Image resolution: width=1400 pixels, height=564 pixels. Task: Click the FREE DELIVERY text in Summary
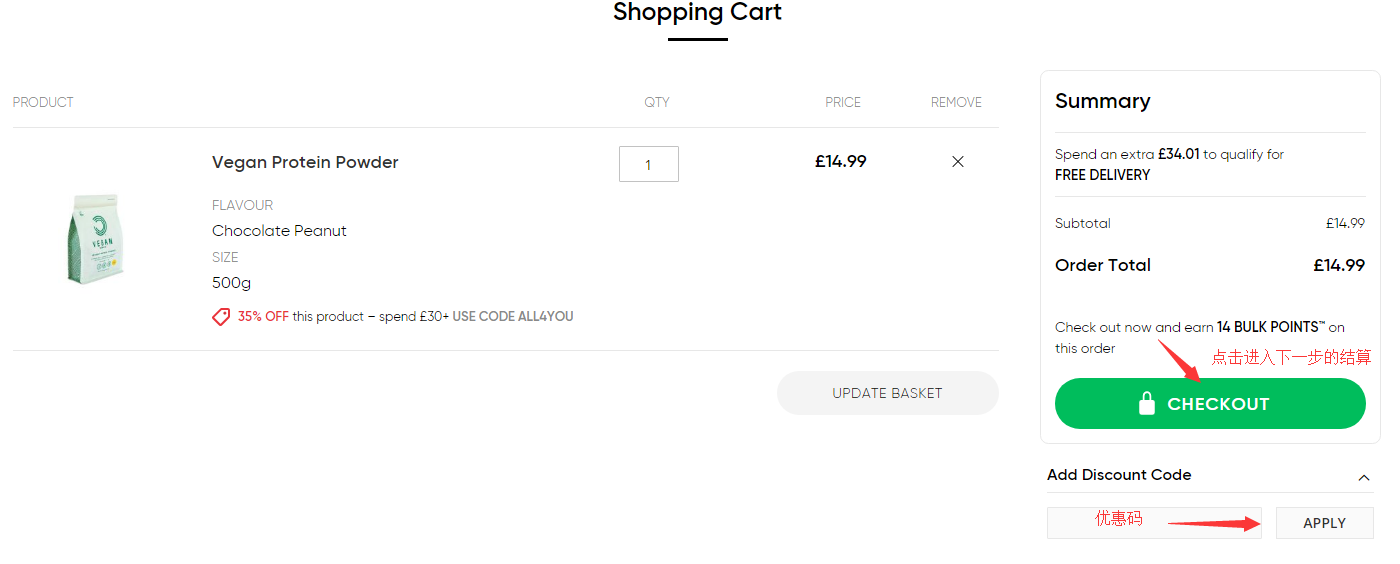pyautogui.click(x=1102, y=175)
